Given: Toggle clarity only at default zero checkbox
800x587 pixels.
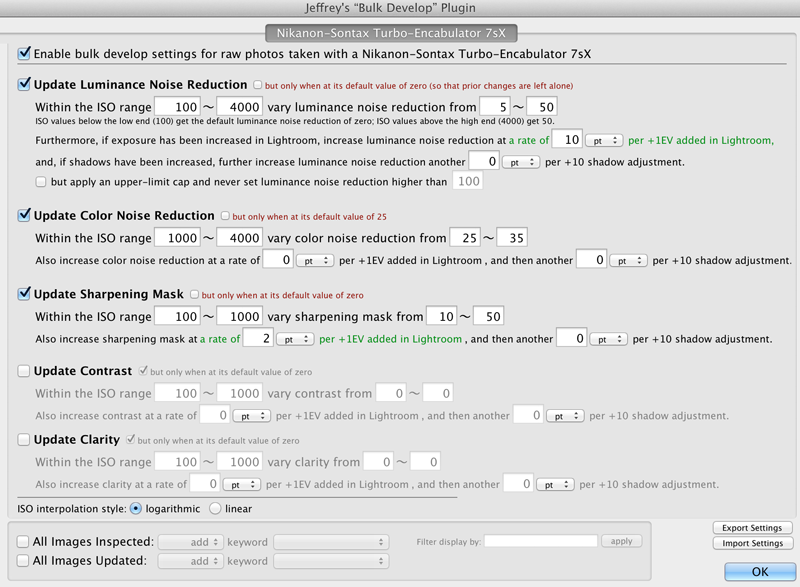Looking at the screenshot, I should click(131, 440).
